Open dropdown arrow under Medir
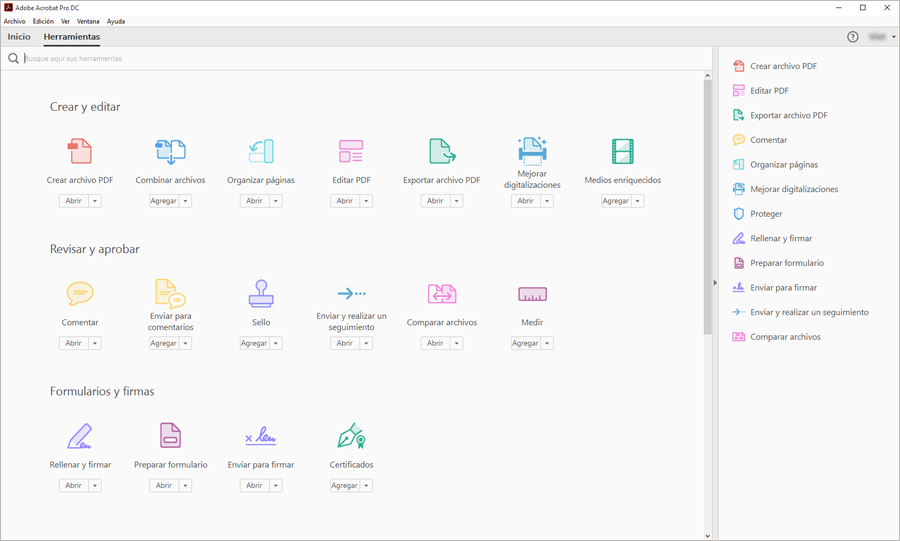Screen dimensions: 900x541 click(547, 343)
